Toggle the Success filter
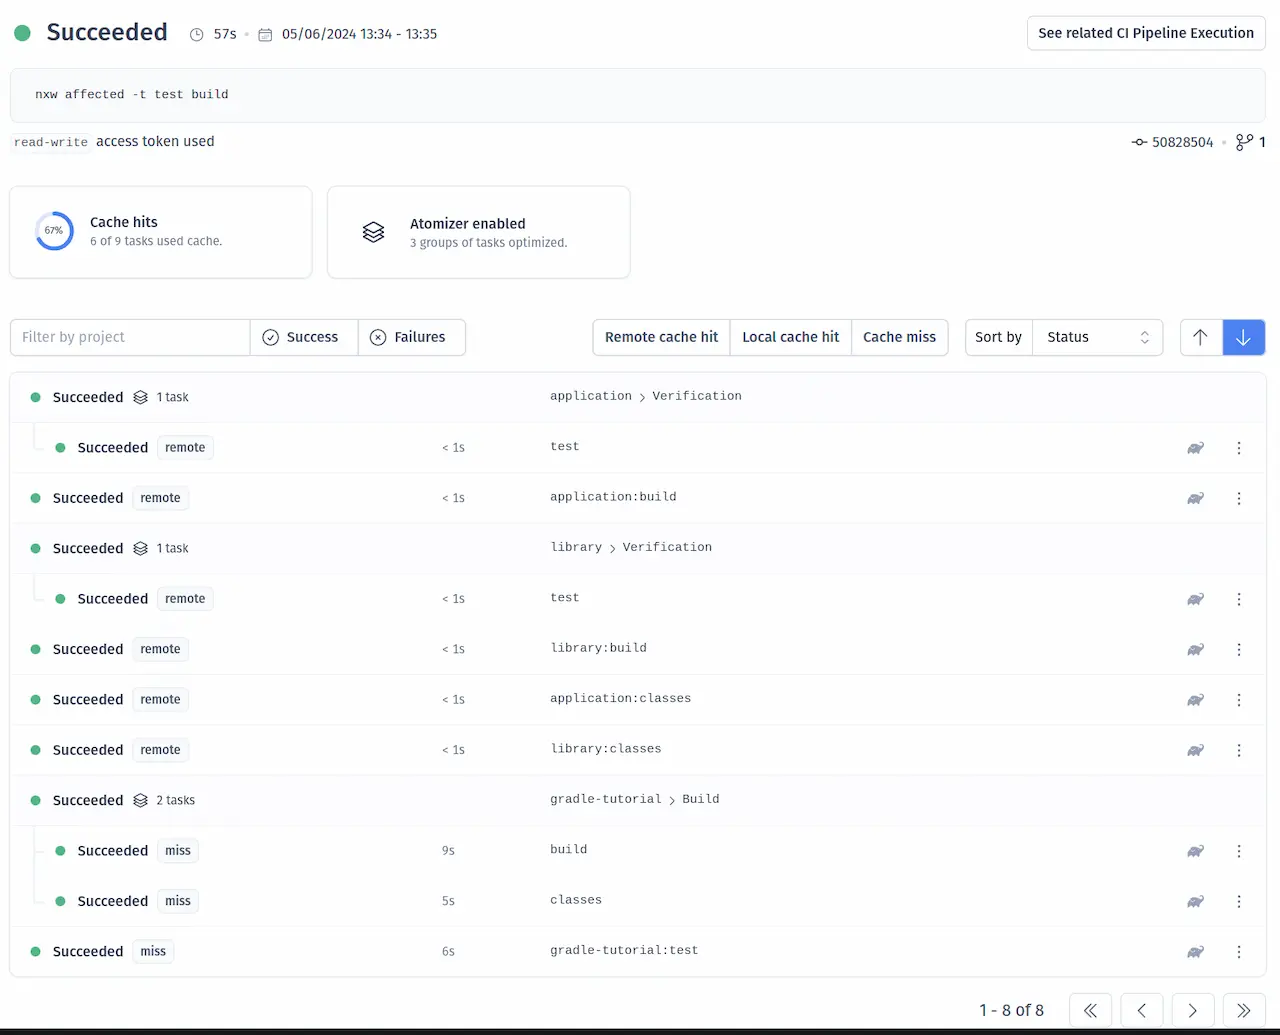This screenshot has height=1035, width=1280. point(303,337)
